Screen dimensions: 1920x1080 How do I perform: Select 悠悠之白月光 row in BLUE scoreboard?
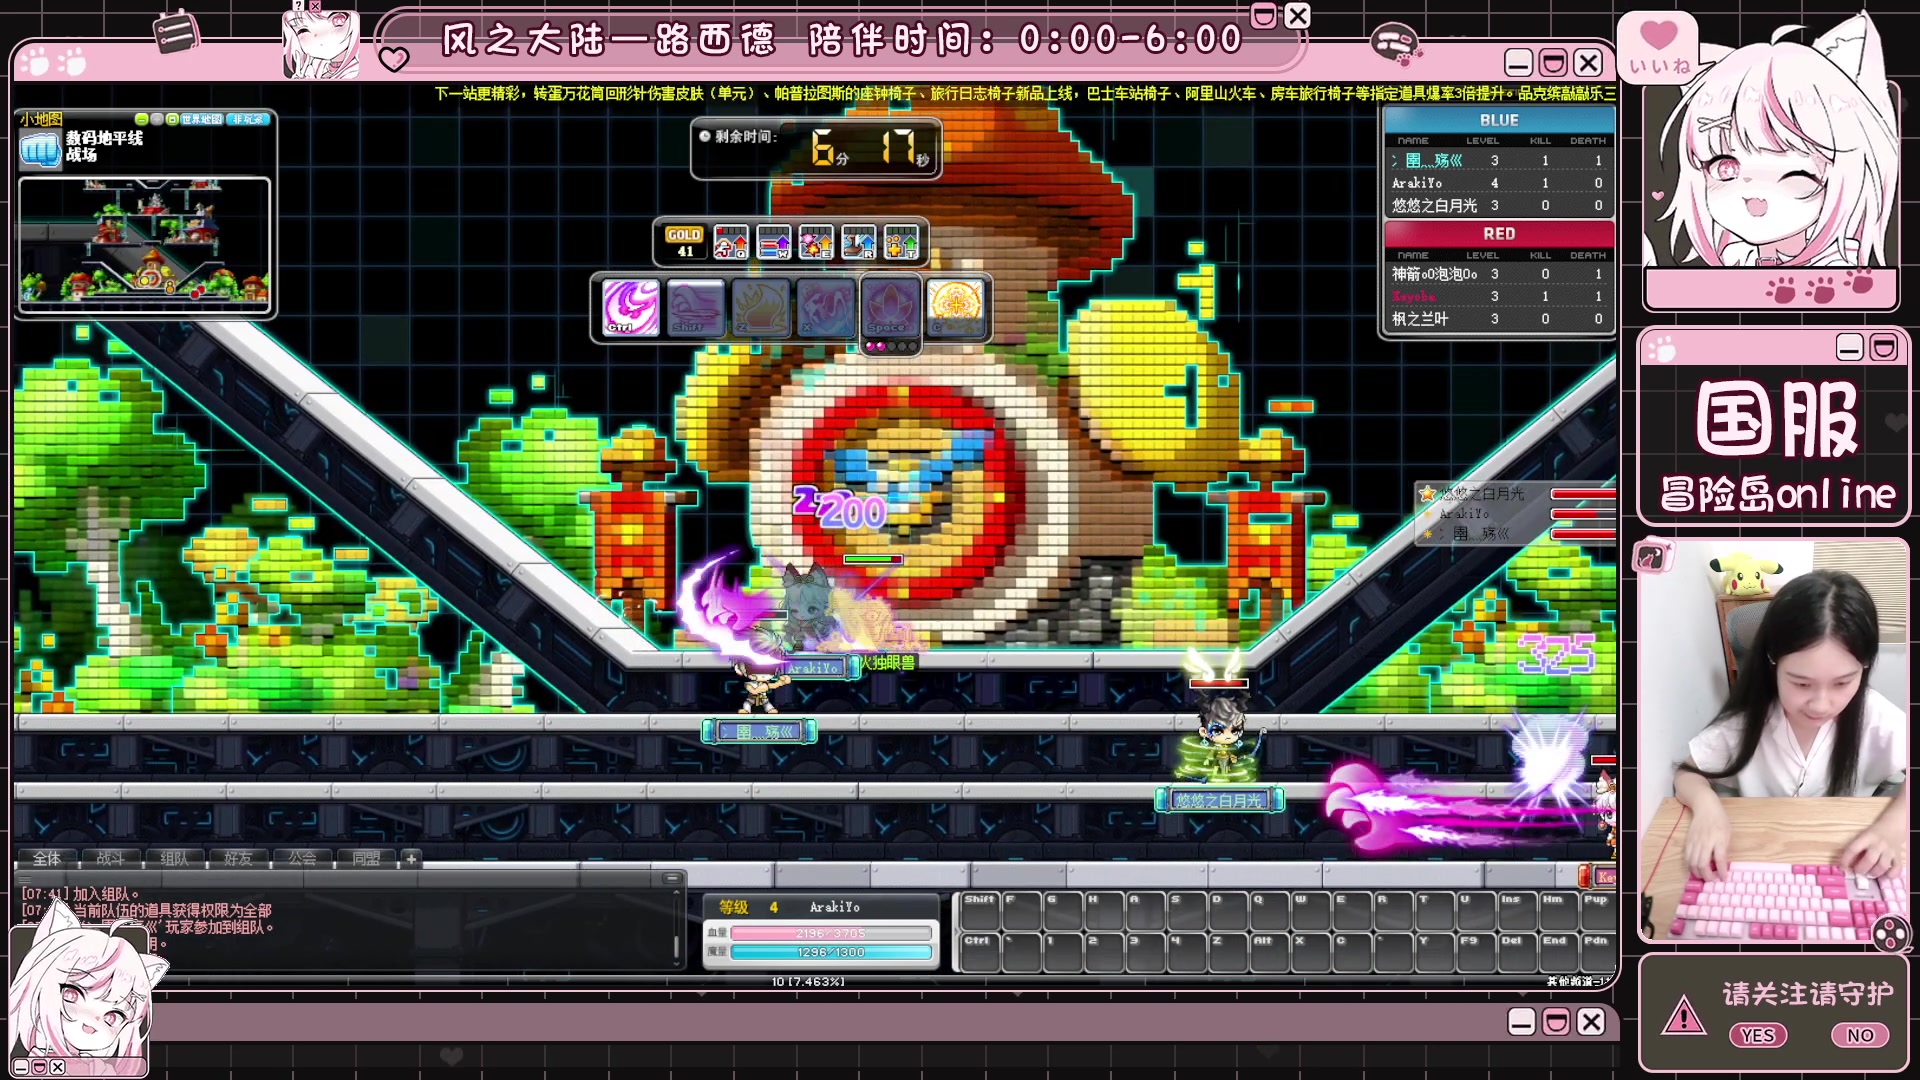(x=1499, y=206)
